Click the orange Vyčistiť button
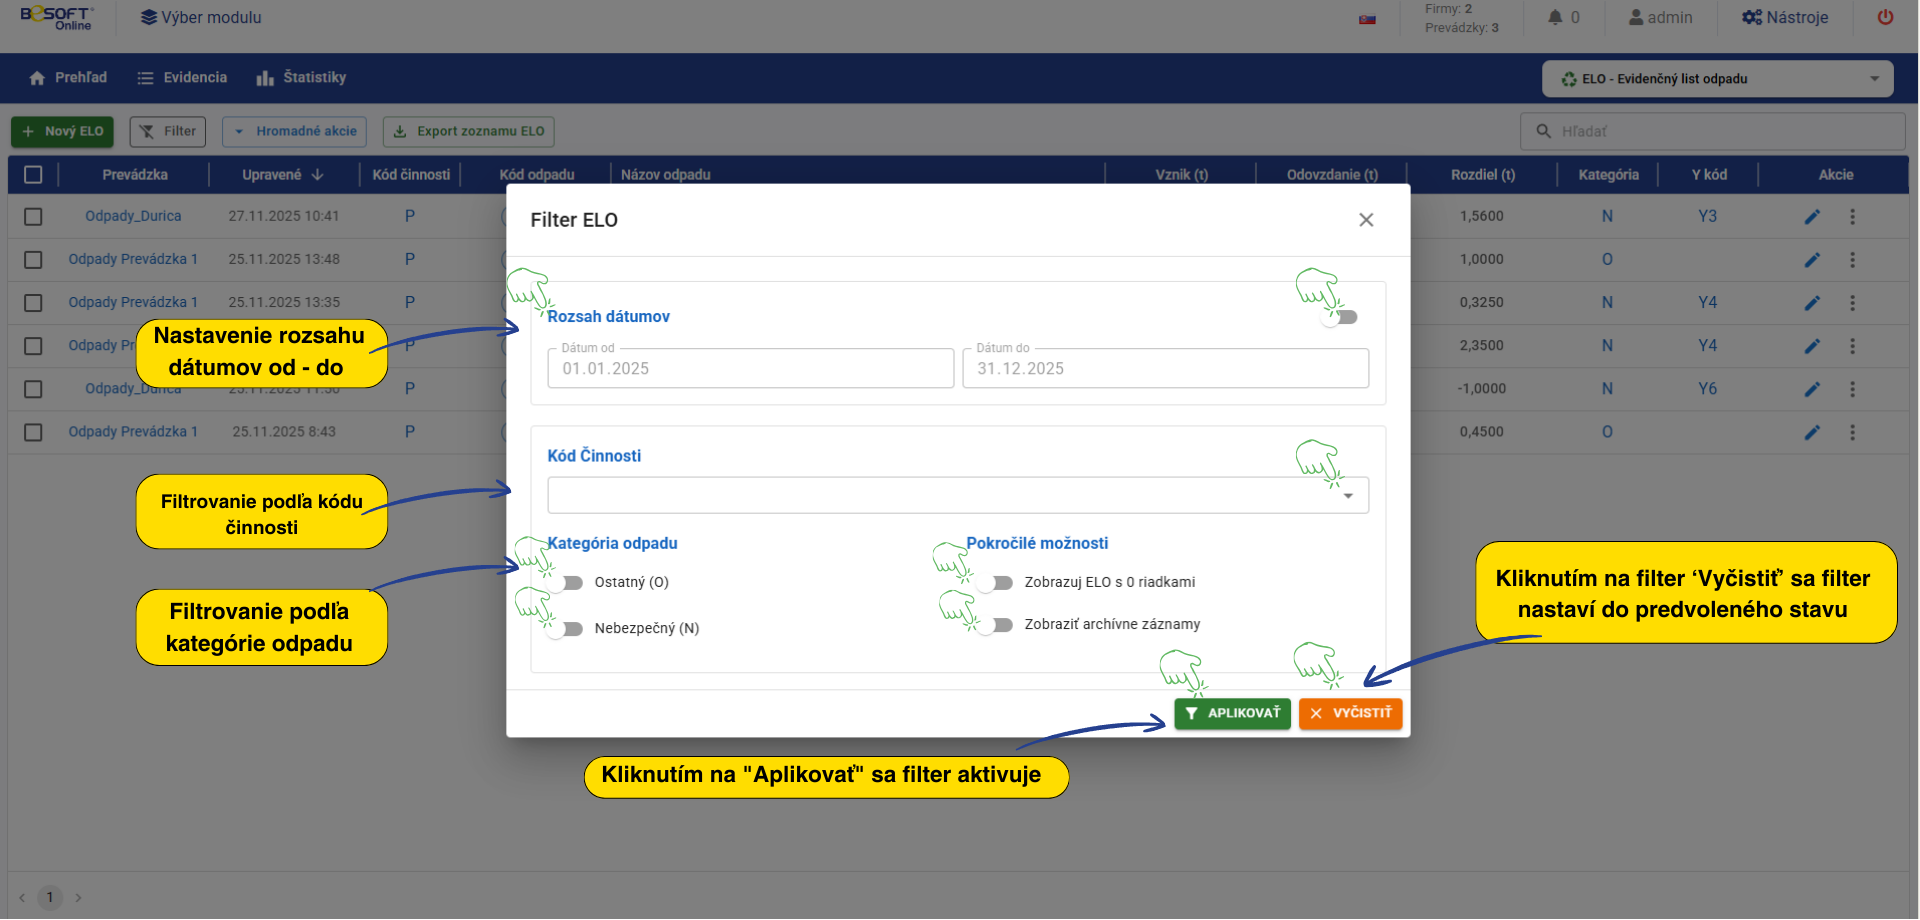1920x920 pixels. click(x=1350, y=713)
